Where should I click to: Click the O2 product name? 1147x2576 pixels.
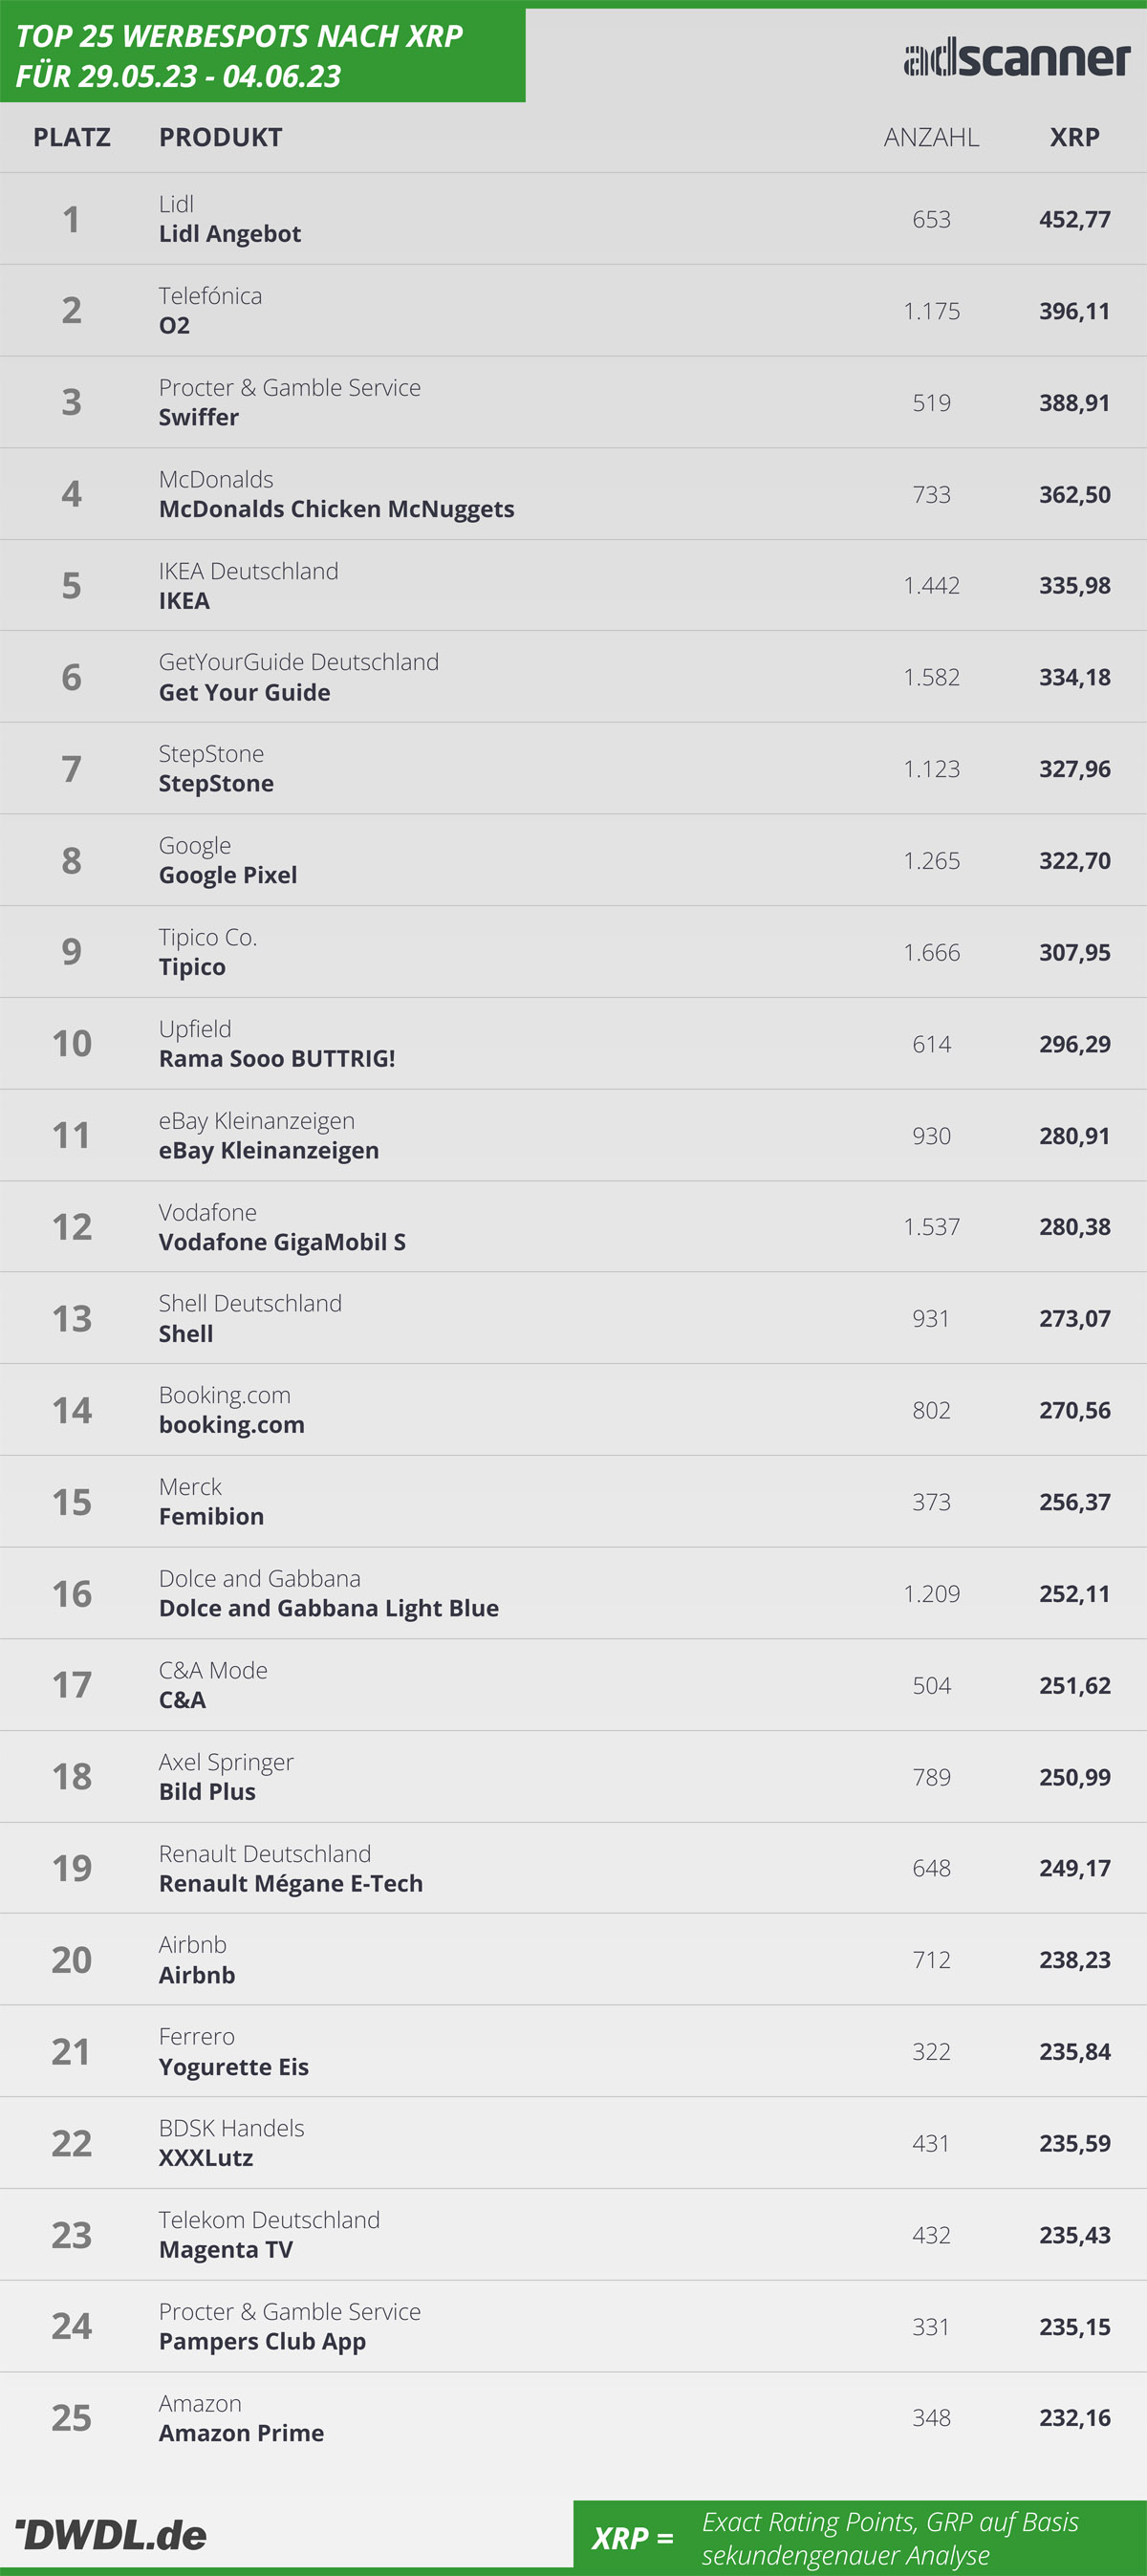click(174, 325)
